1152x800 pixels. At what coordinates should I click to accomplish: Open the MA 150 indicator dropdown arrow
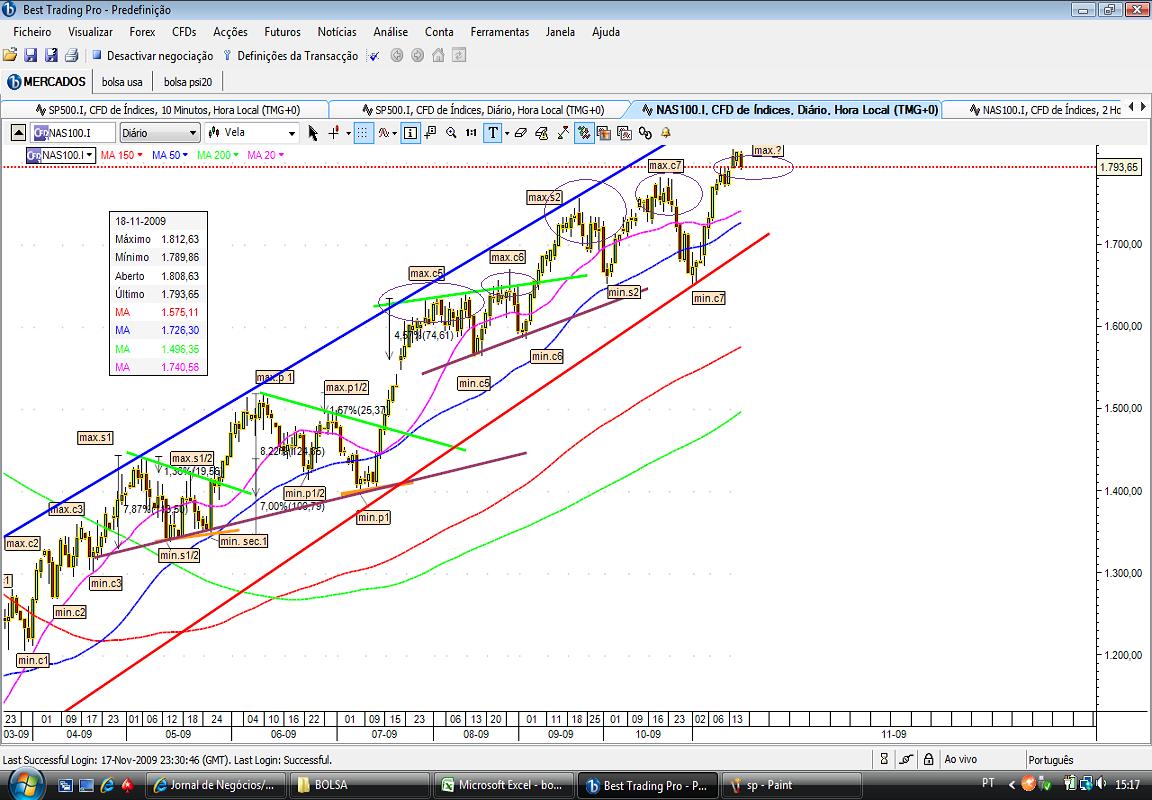point(140,155)
